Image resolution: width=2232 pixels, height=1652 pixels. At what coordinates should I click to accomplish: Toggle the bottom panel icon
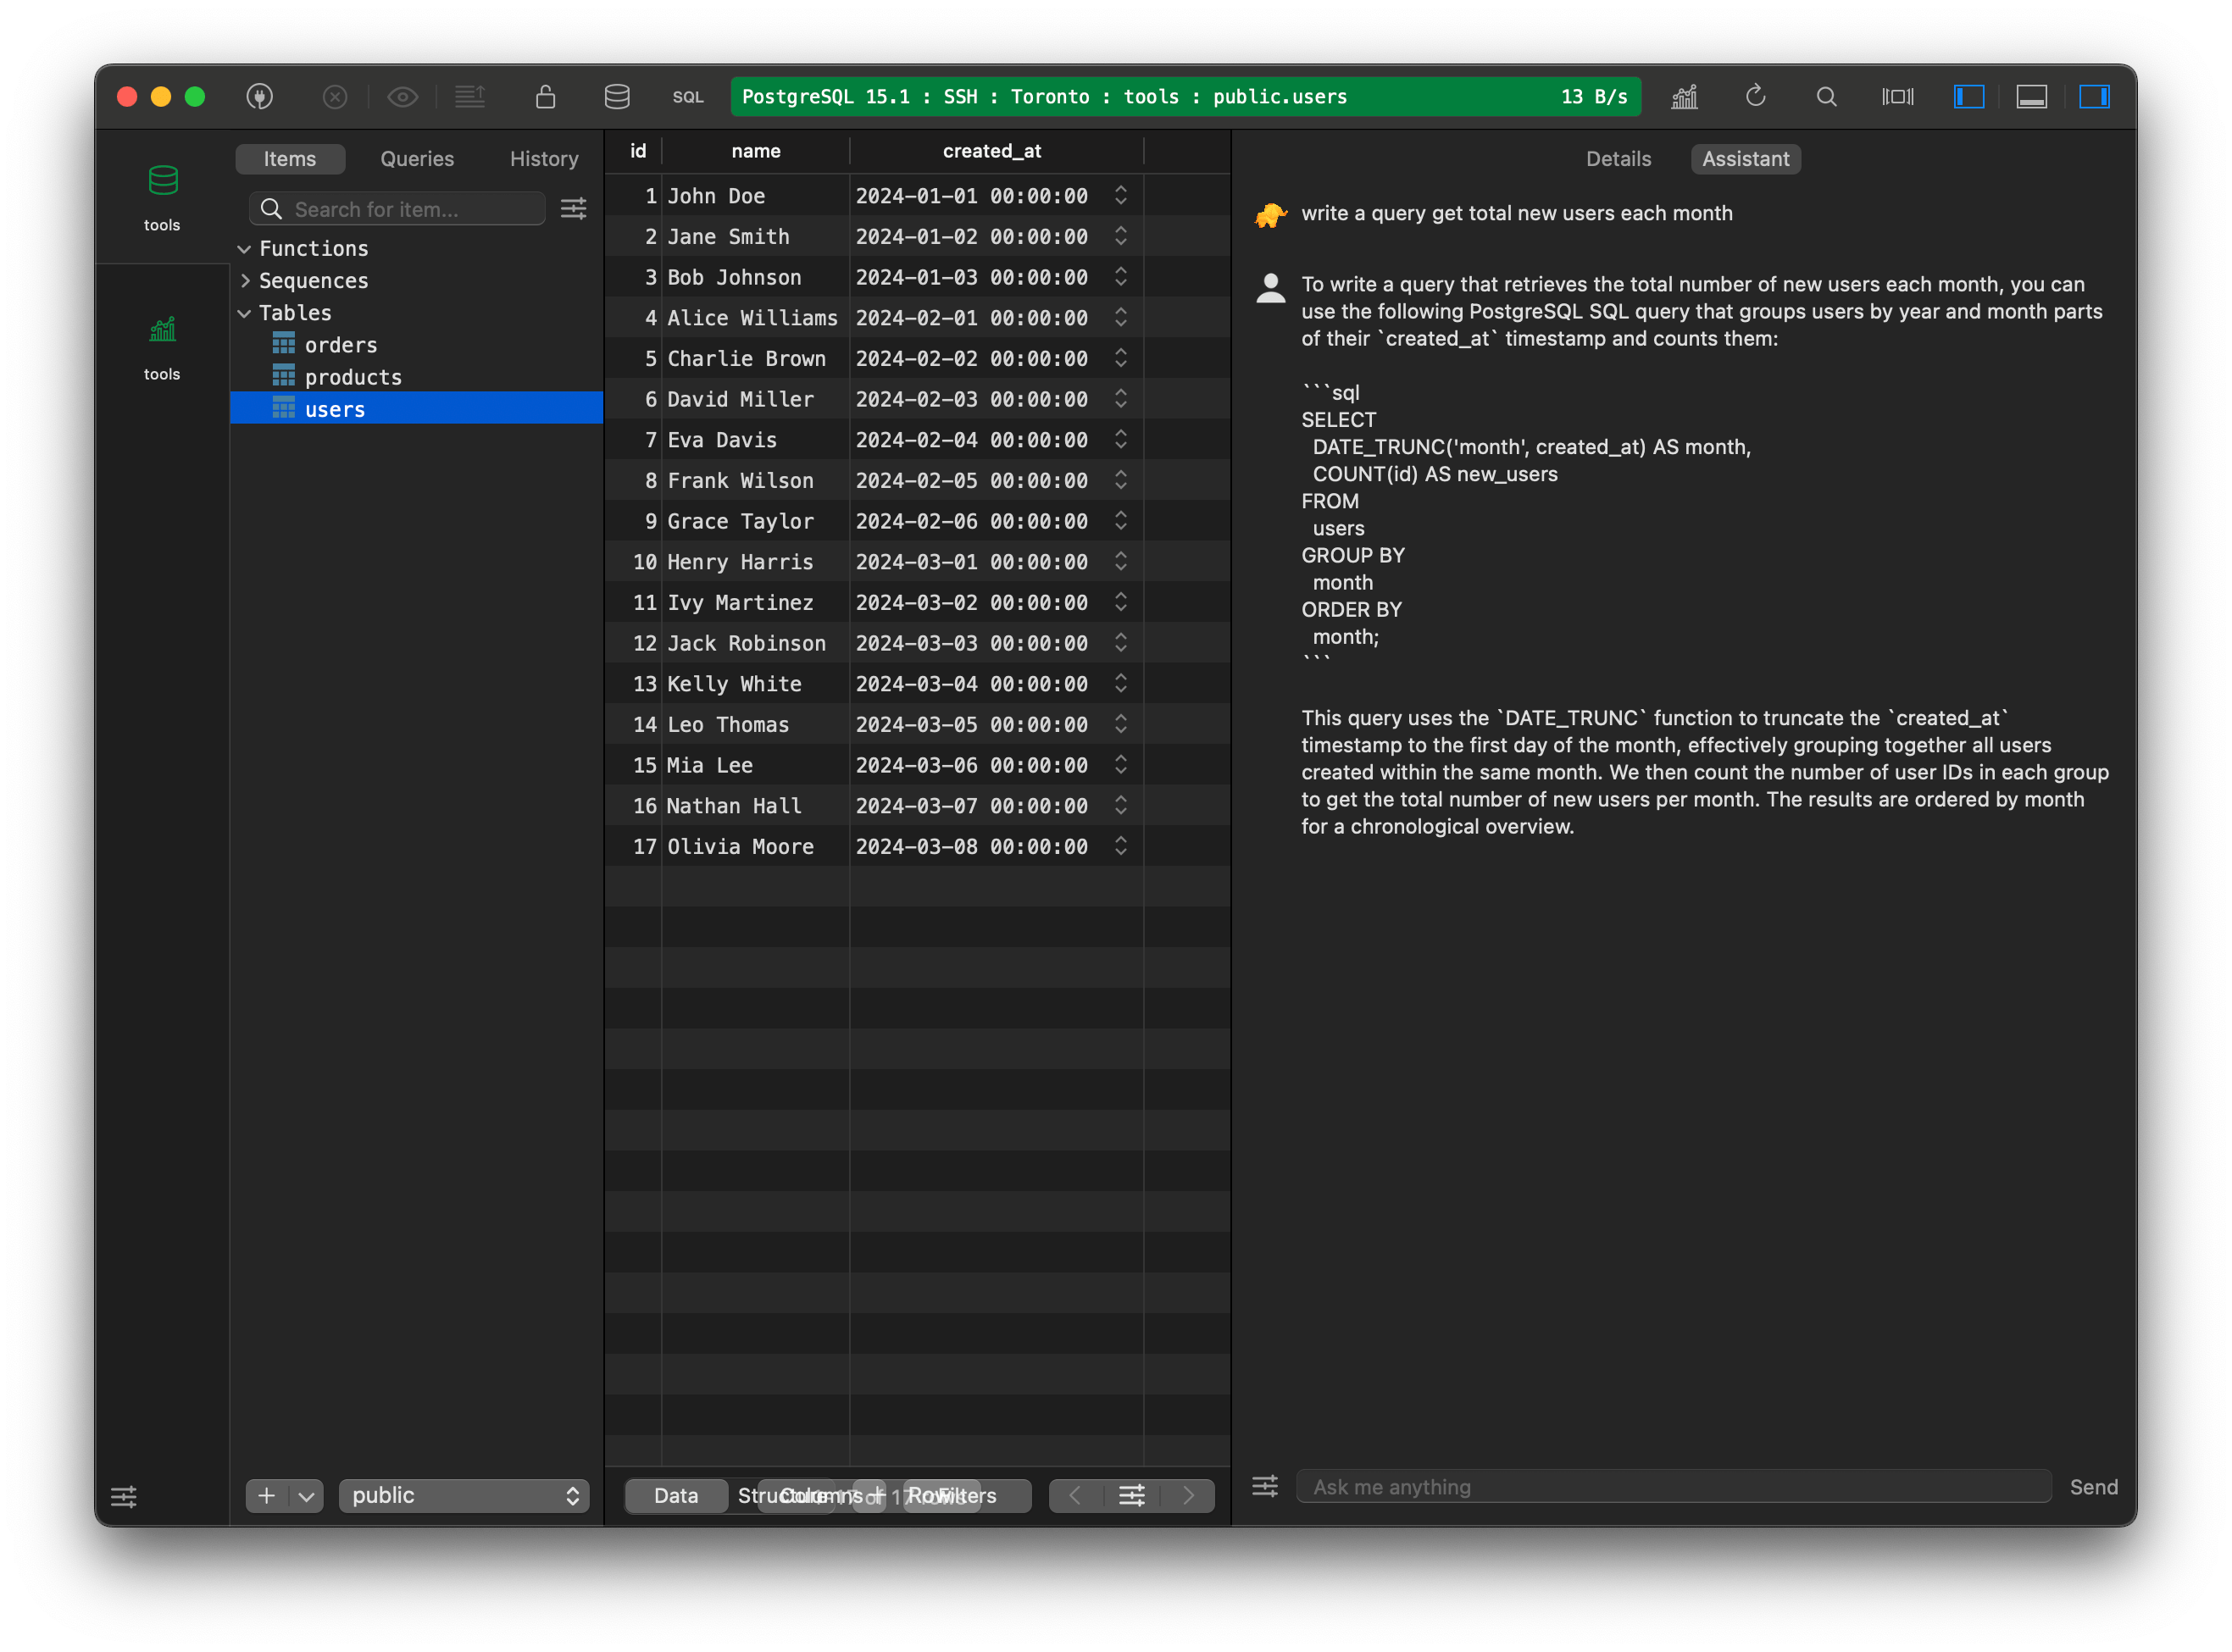(2031, 96)
